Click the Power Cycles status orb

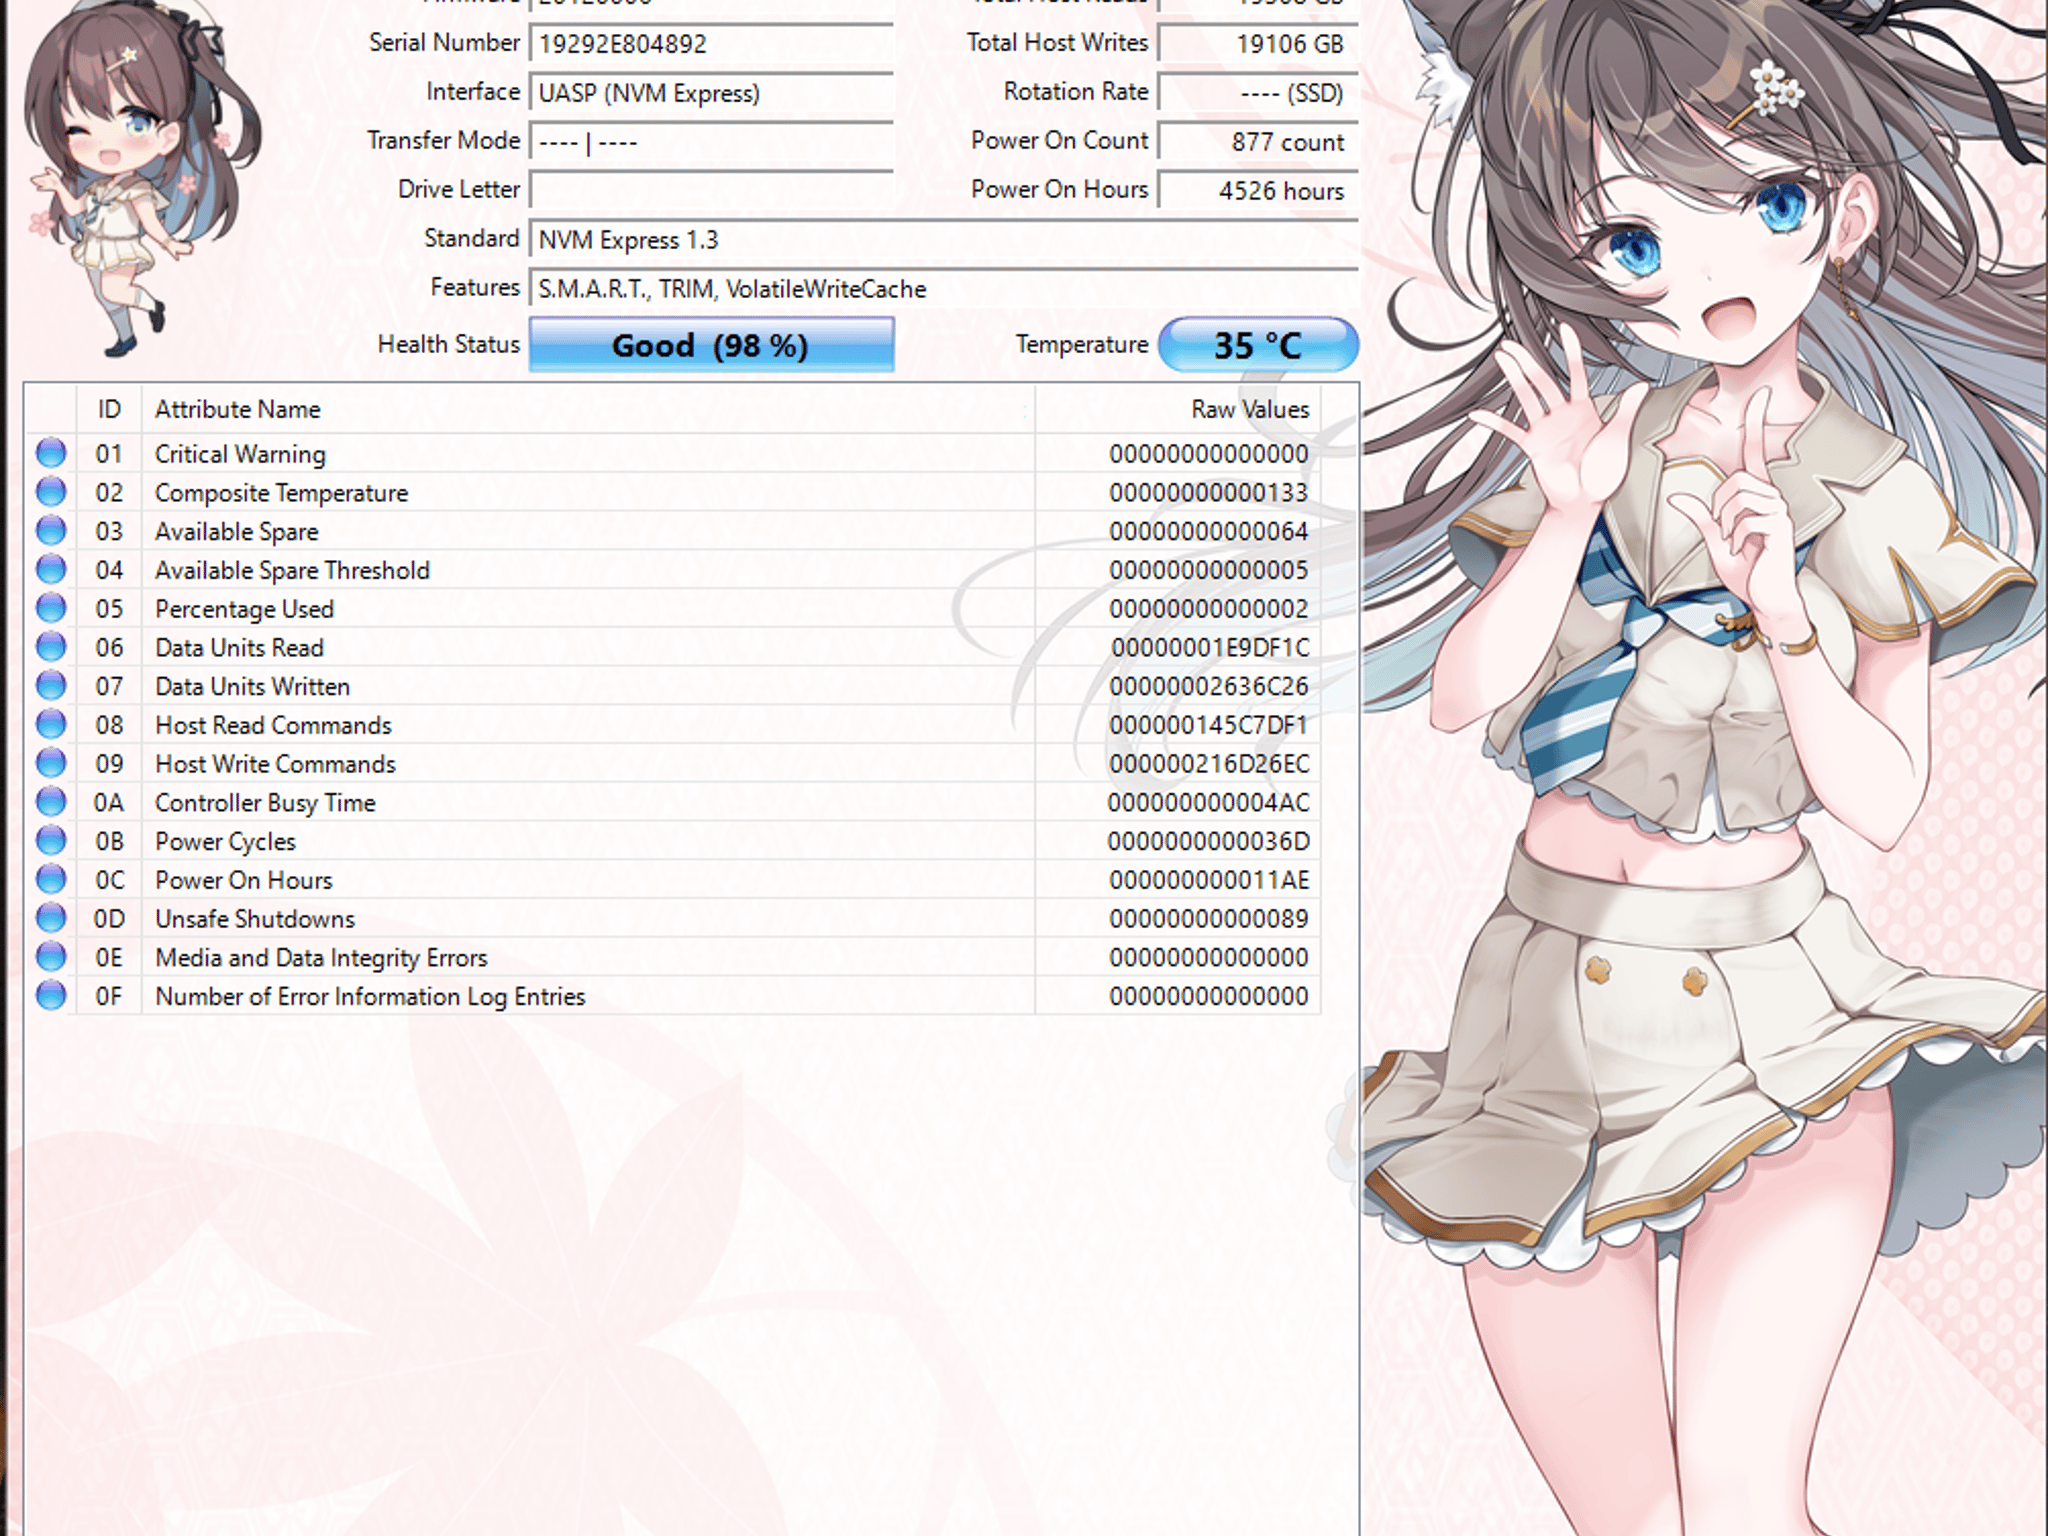(51, 840)
